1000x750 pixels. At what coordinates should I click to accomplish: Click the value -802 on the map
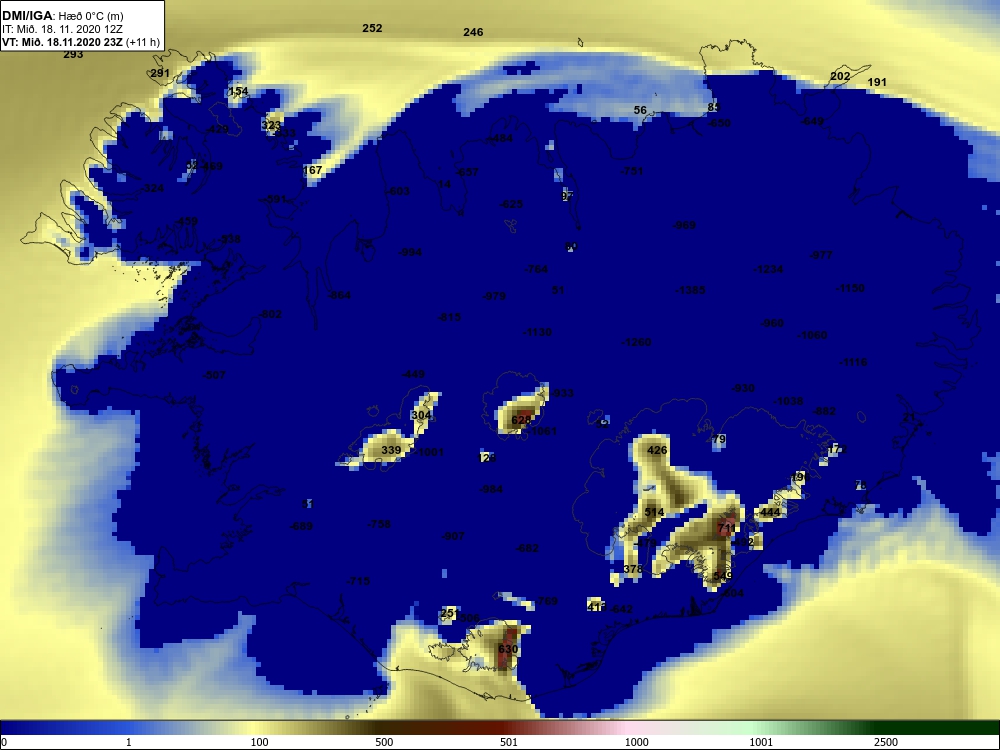click(x=270, y=314)
